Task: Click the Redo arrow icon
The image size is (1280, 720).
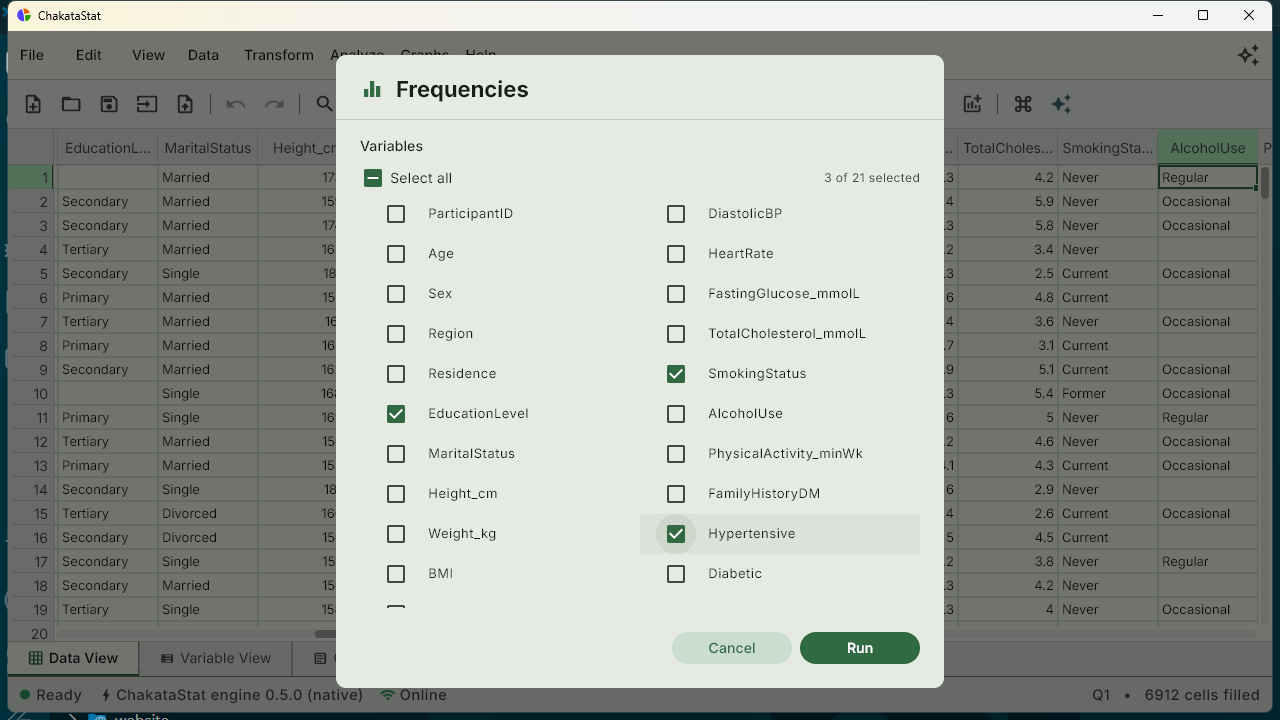Action: pos(274,104)
